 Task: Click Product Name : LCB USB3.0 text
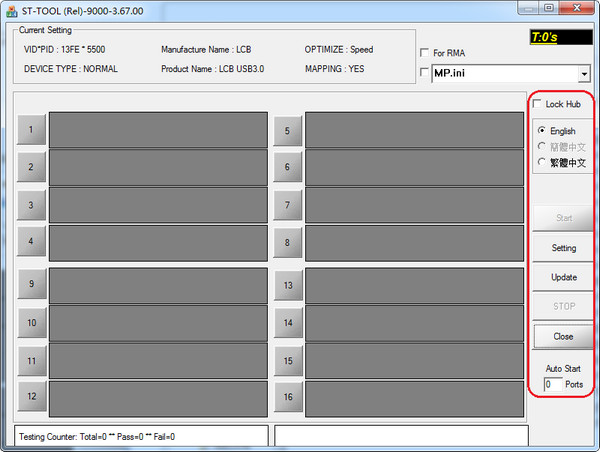pos(212,69)
